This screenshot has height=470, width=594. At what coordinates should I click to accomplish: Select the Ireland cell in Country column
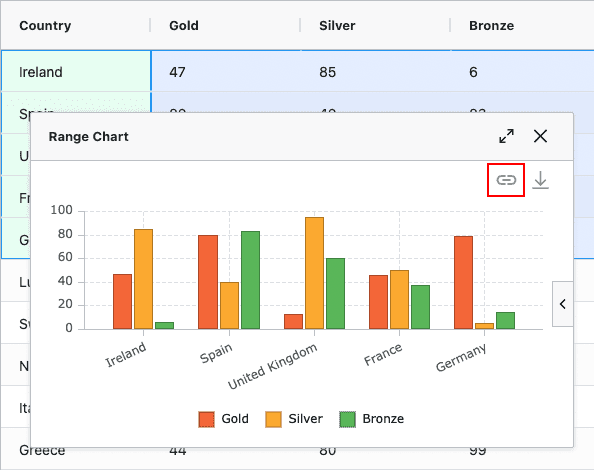tap(76, 71)
